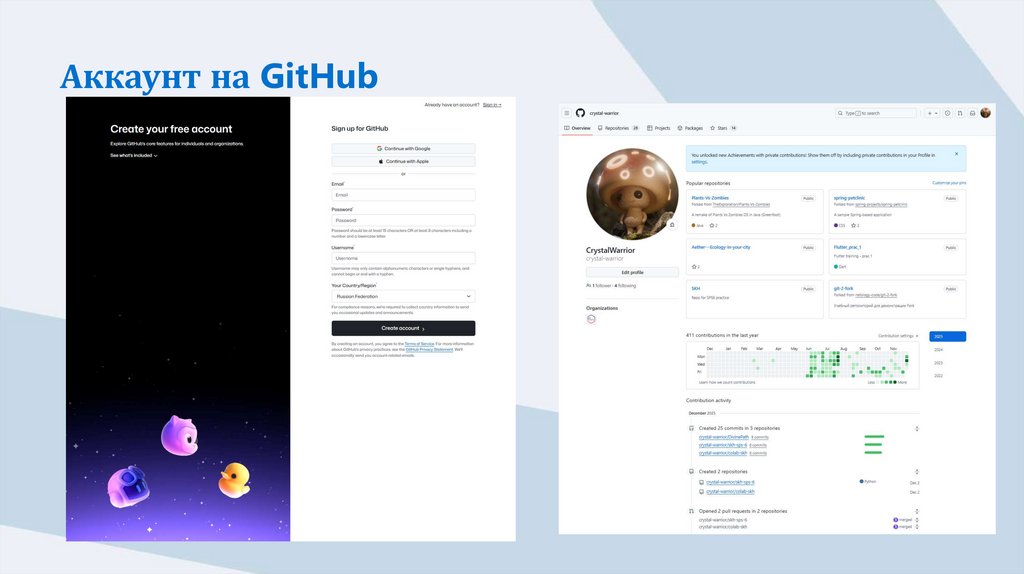Screen dimensions: 1024x574
Task: Open crystal-warrior/colab-skh under Created 2 repositories
Action: coord(730,492)
